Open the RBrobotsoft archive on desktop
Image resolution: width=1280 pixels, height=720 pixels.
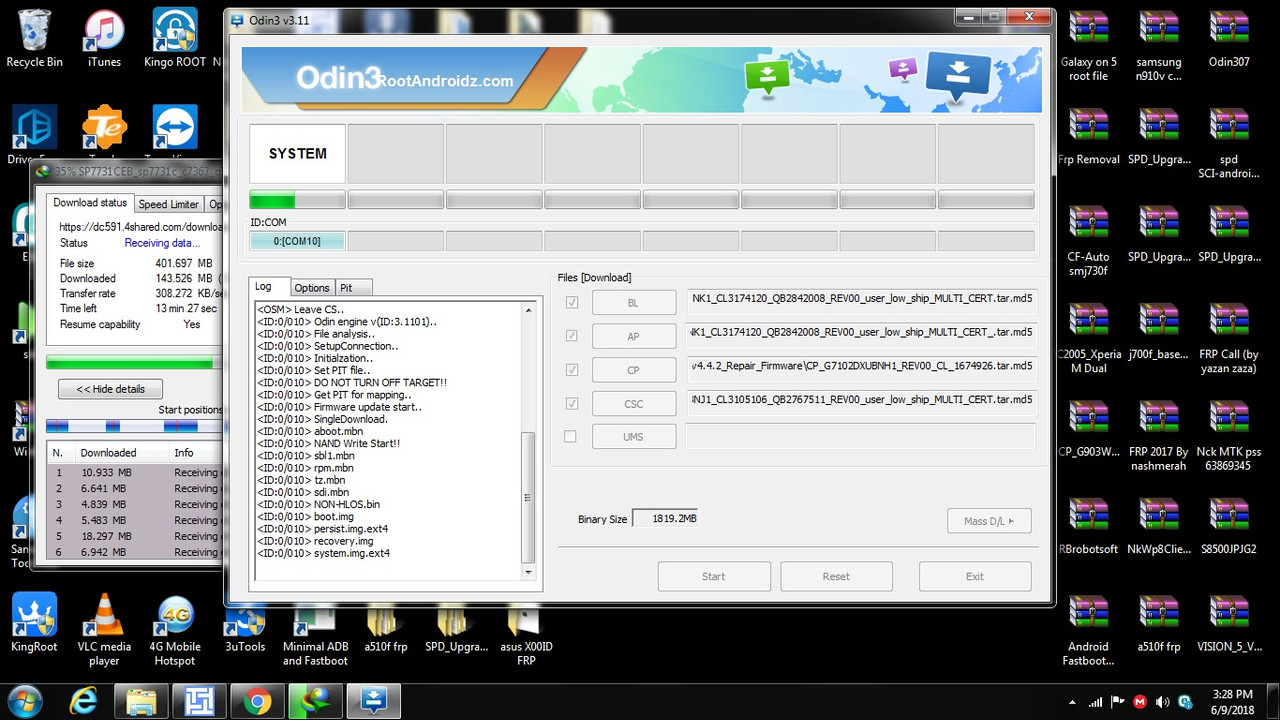click(1088, 526)
